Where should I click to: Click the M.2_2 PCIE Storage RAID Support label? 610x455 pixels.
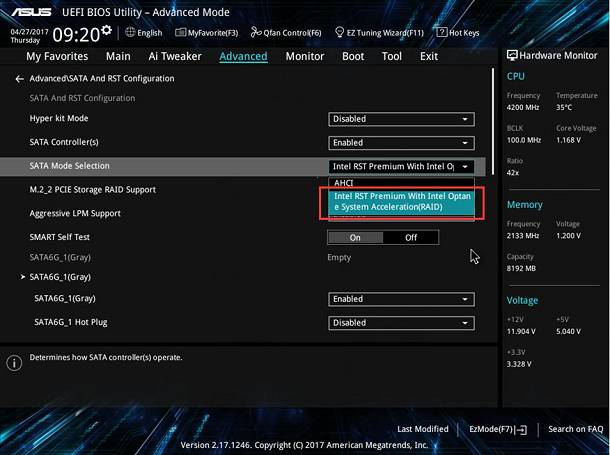[x=93, y=190]
